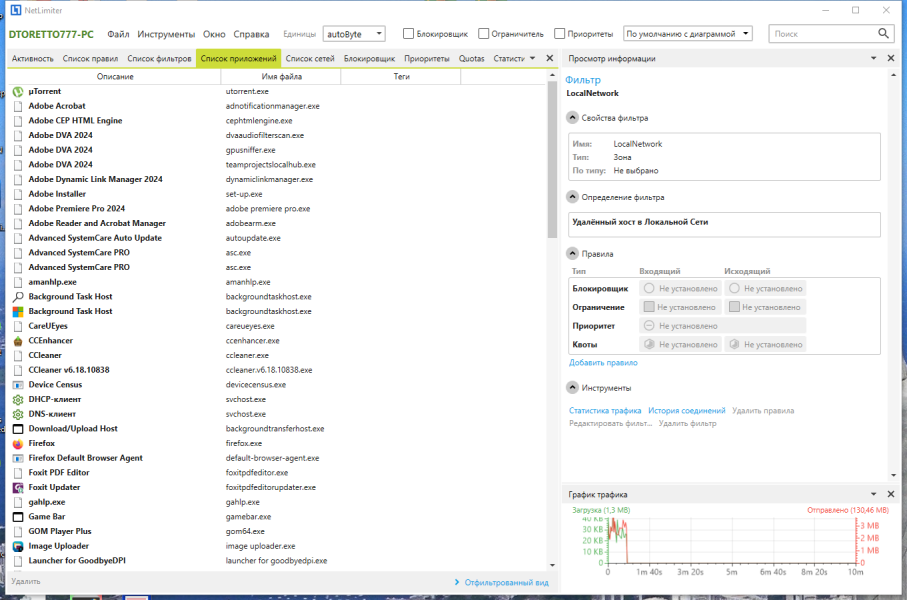
Task: Collapse the Свойства фильтра section
Action: pos(572,117)
